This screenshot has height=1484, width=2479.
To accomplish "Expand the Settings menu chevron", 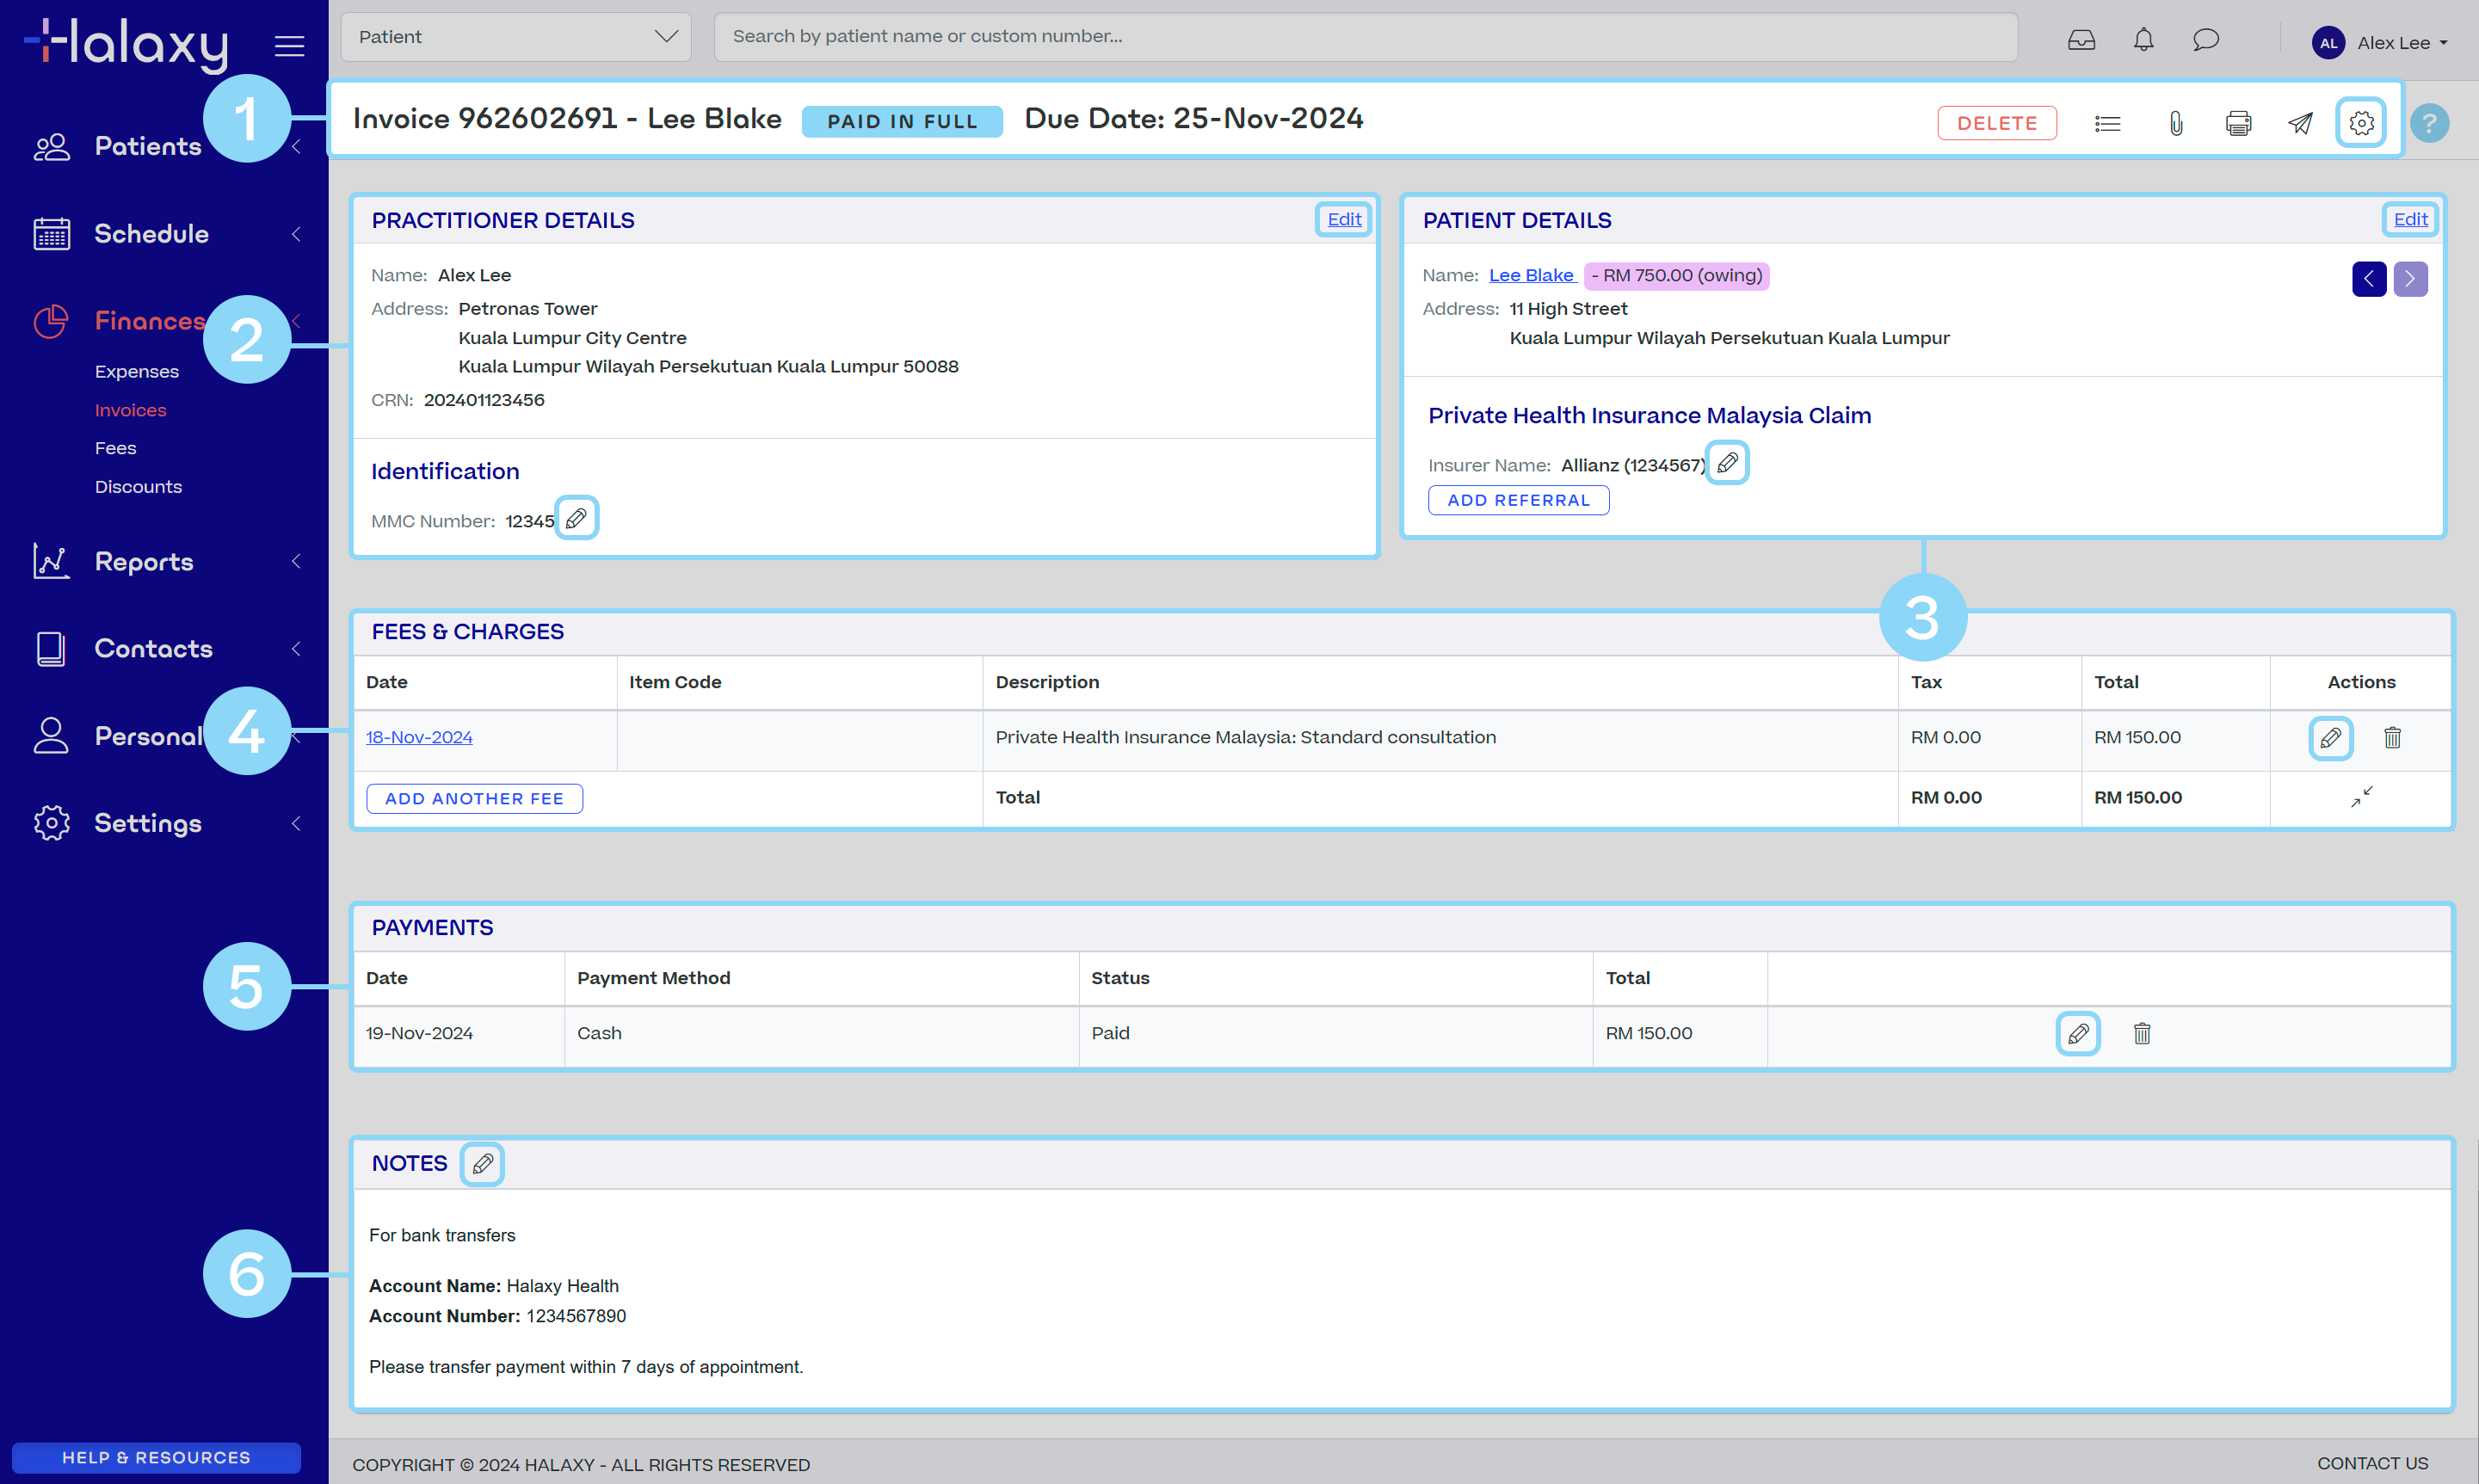I will pos(296,823).
